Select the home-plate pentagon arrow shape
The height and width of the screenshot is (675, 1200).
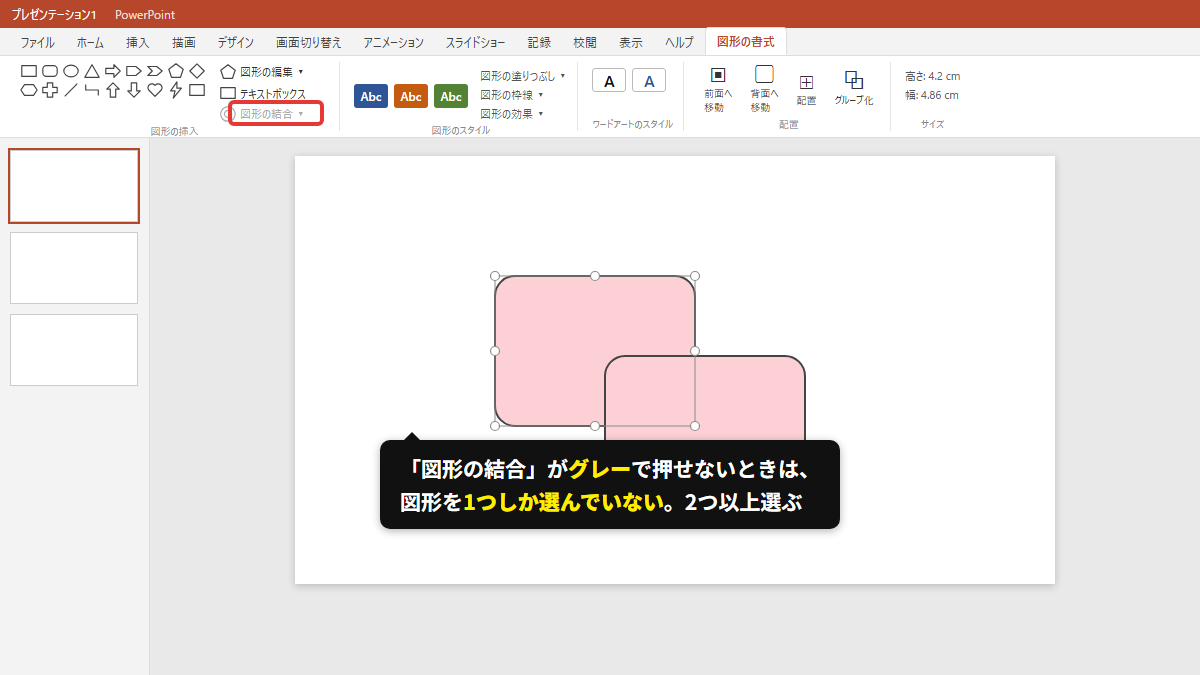pyautogui.click(x=134, y=71)
